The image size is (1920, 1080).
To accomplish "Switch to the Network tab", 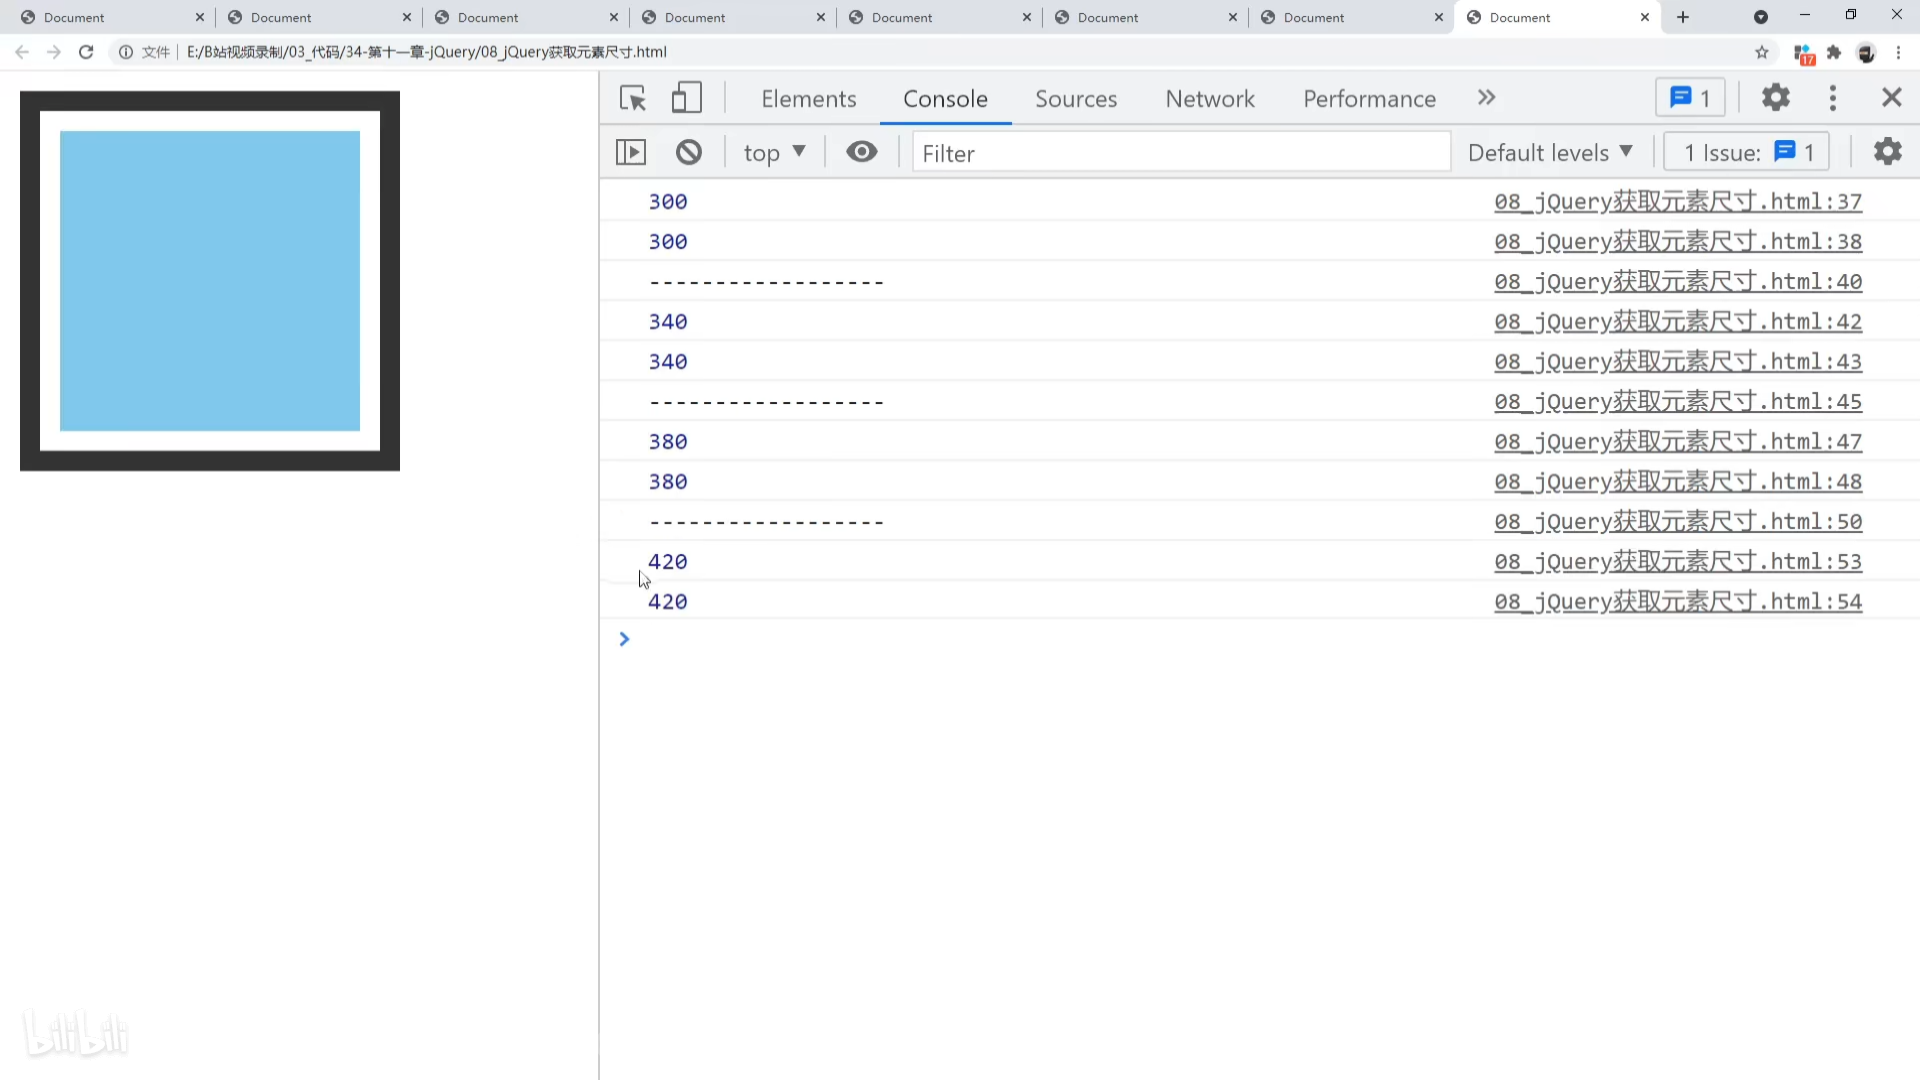I will (x=1209, y=98).
